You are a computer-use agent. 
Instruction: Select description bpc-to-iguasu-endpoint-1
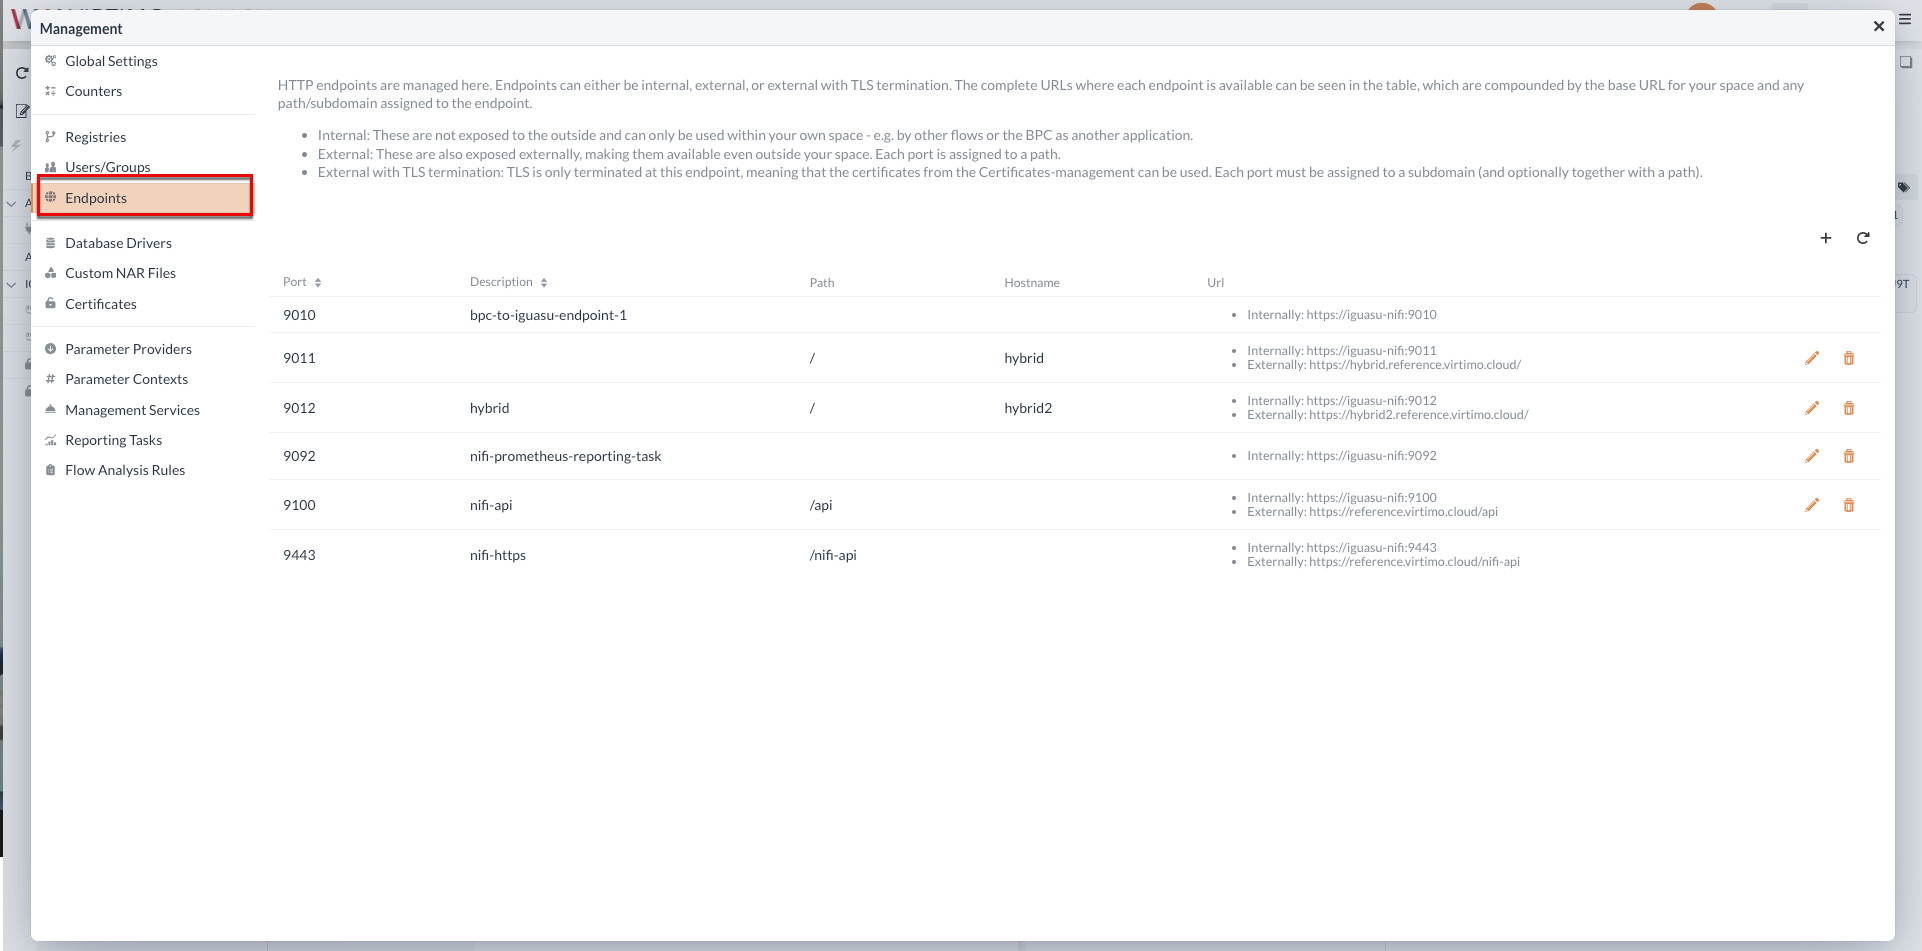548,315
